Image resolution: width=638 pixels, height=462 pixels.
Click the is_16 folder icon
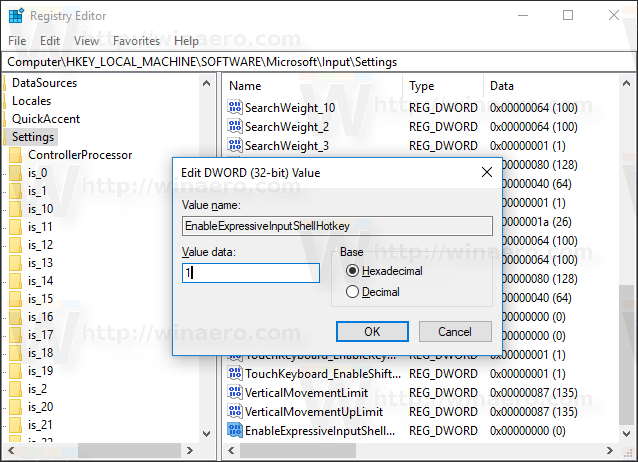click(x=15, y=317)
